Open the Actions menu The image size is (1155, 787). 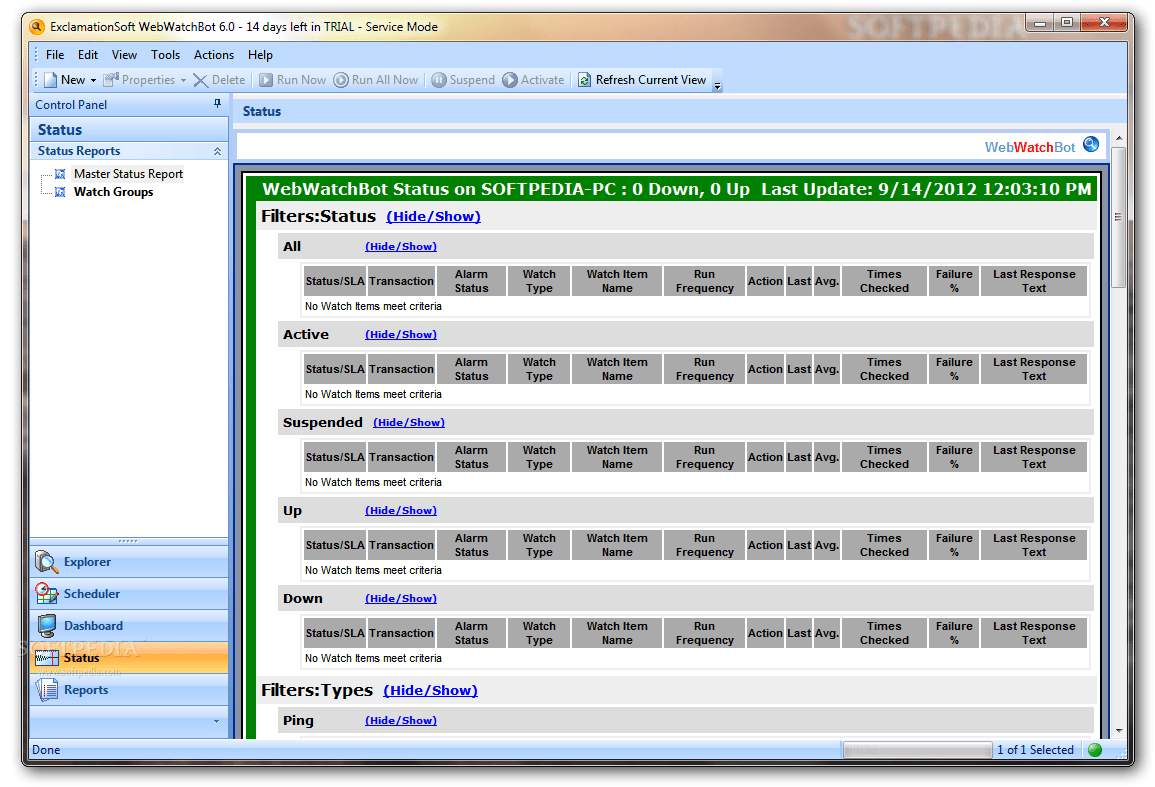(x=214, y=55)
